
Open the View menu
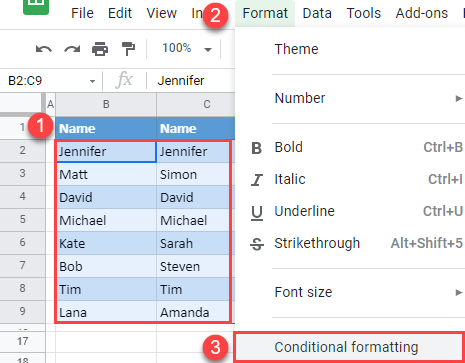tap(162, 13)
